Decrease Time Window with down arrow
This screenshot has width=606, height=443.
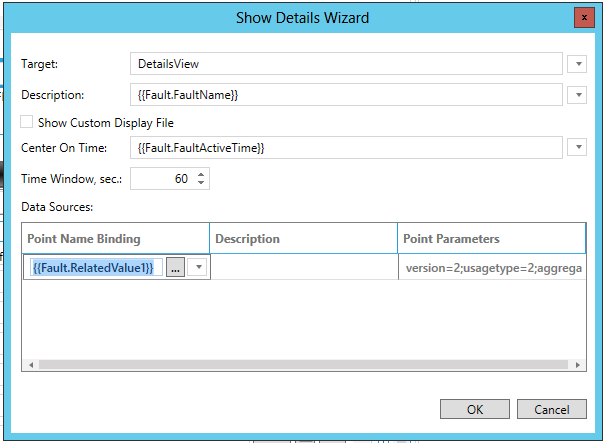point(201,184)
